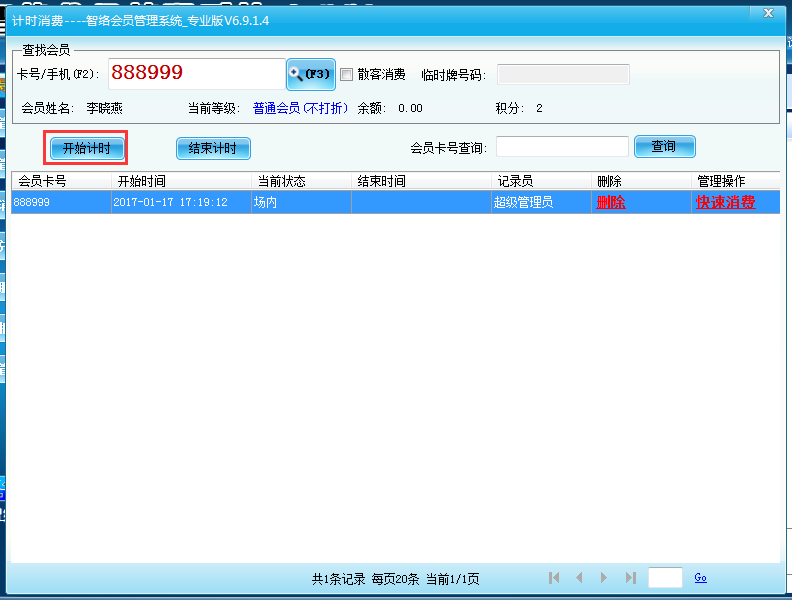Viewport: 792px width, 600px height.
Task: Enable the 散客消费 checkbox
Action: (347, 74)
